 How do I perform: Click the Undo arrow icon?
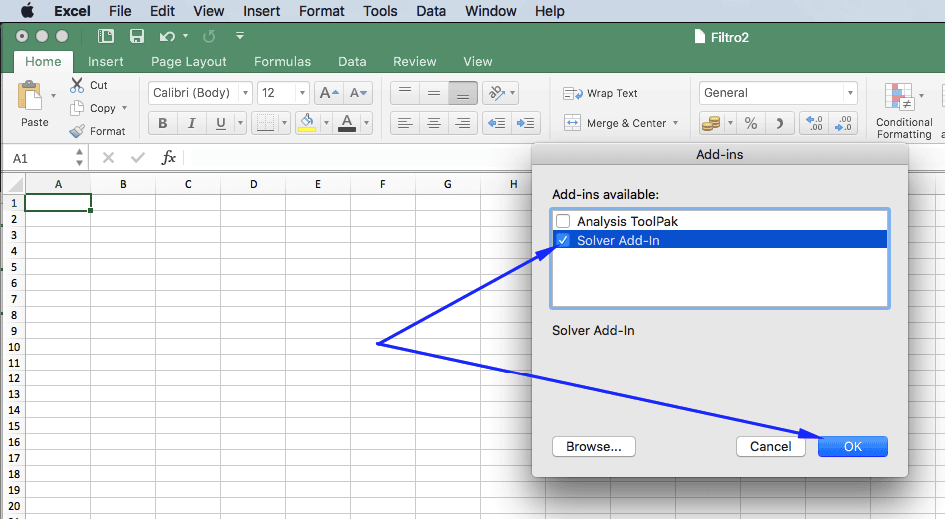[167, 37]
